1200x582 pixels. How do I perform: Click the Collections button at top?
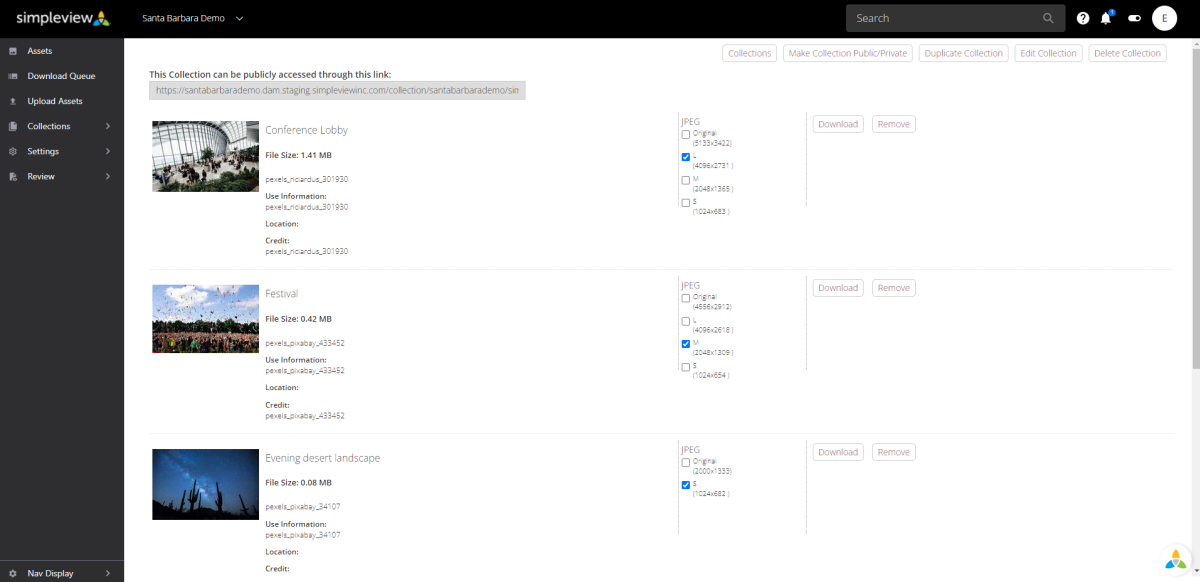(750, 53)
